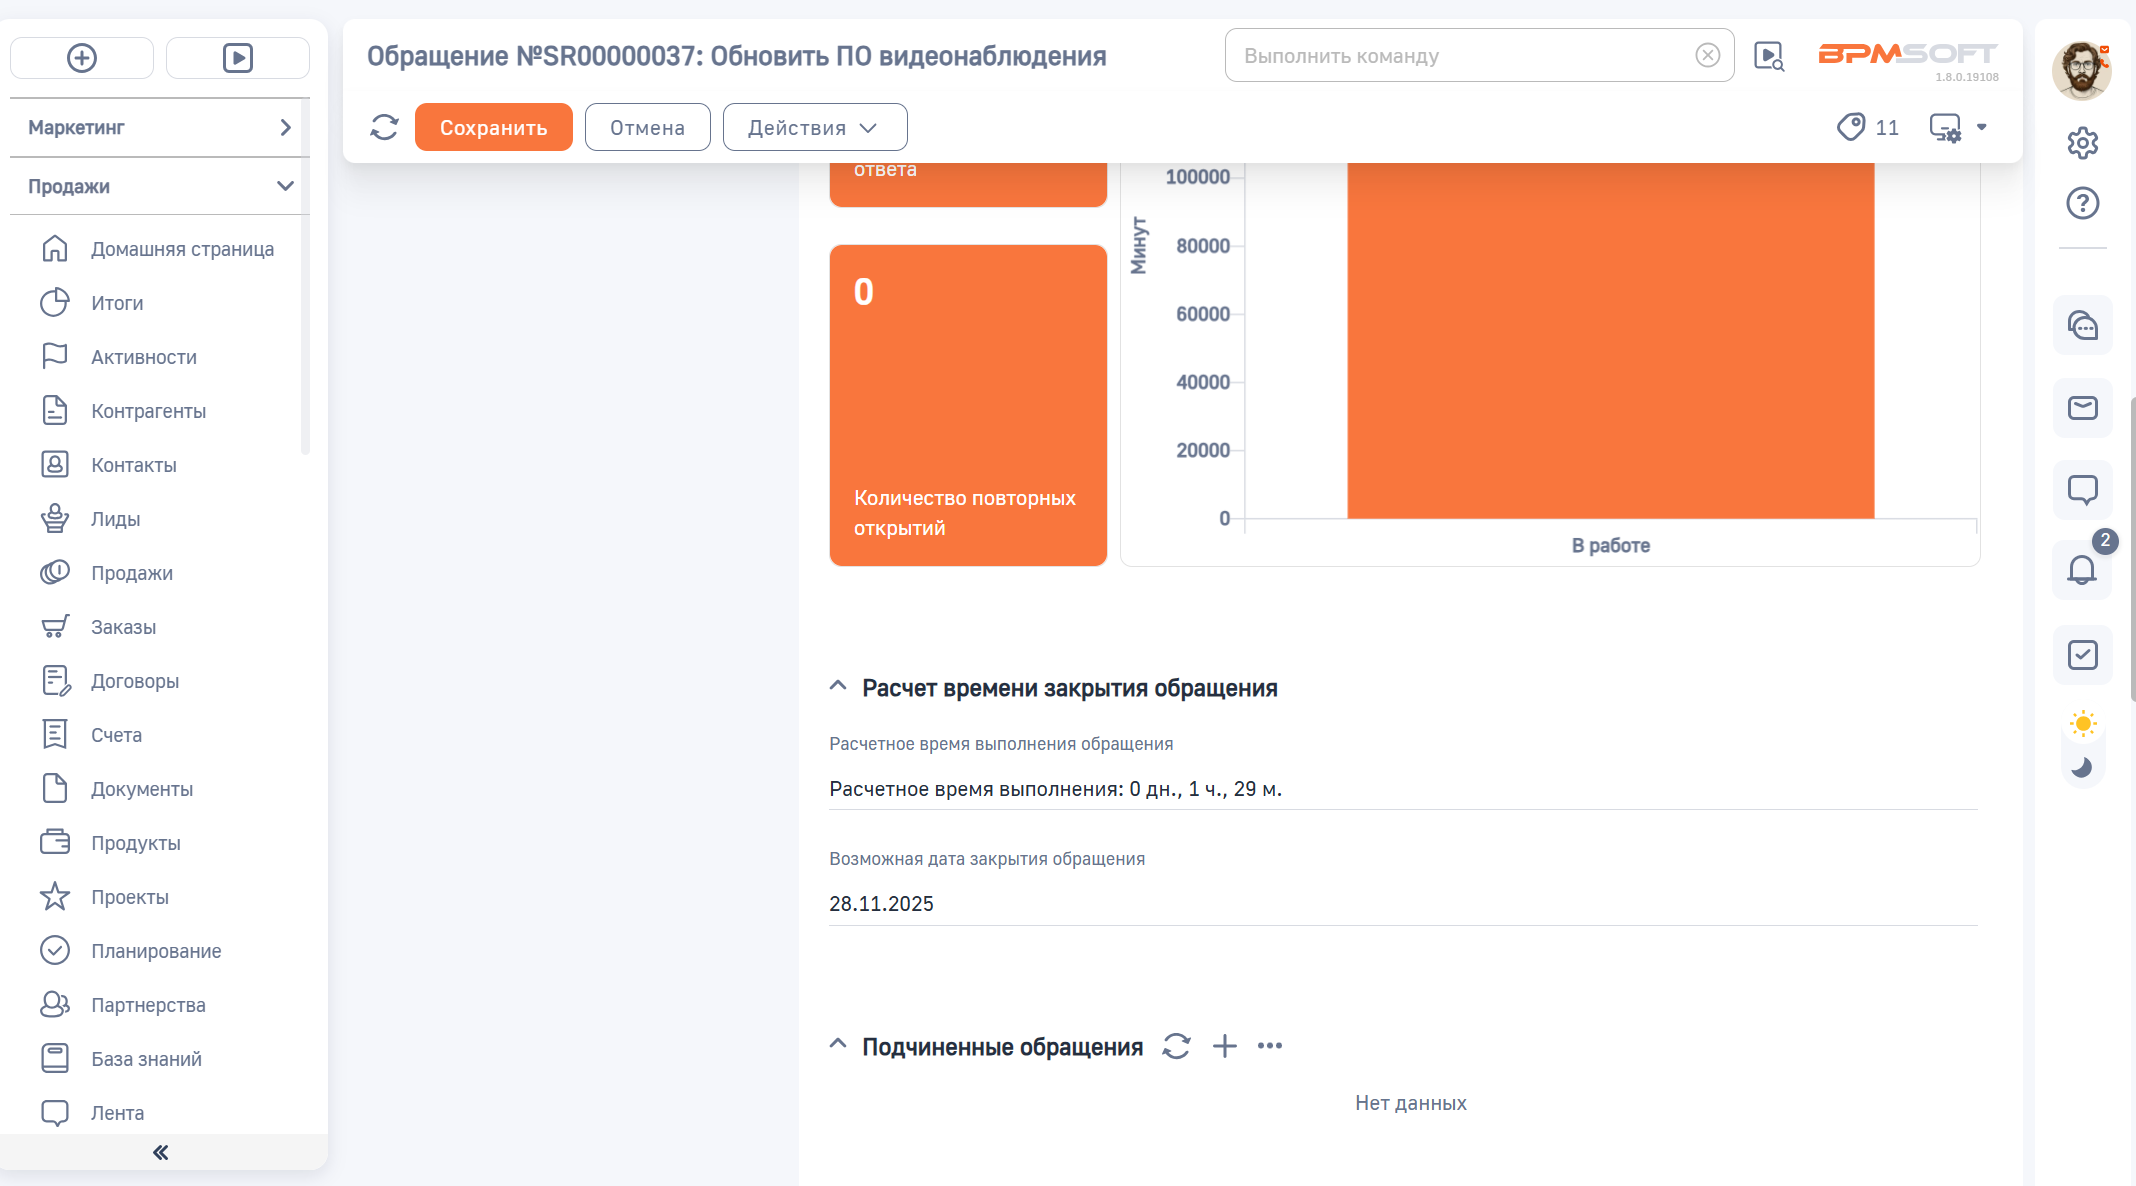Switch to dark theme with moon toggle

2083,767
